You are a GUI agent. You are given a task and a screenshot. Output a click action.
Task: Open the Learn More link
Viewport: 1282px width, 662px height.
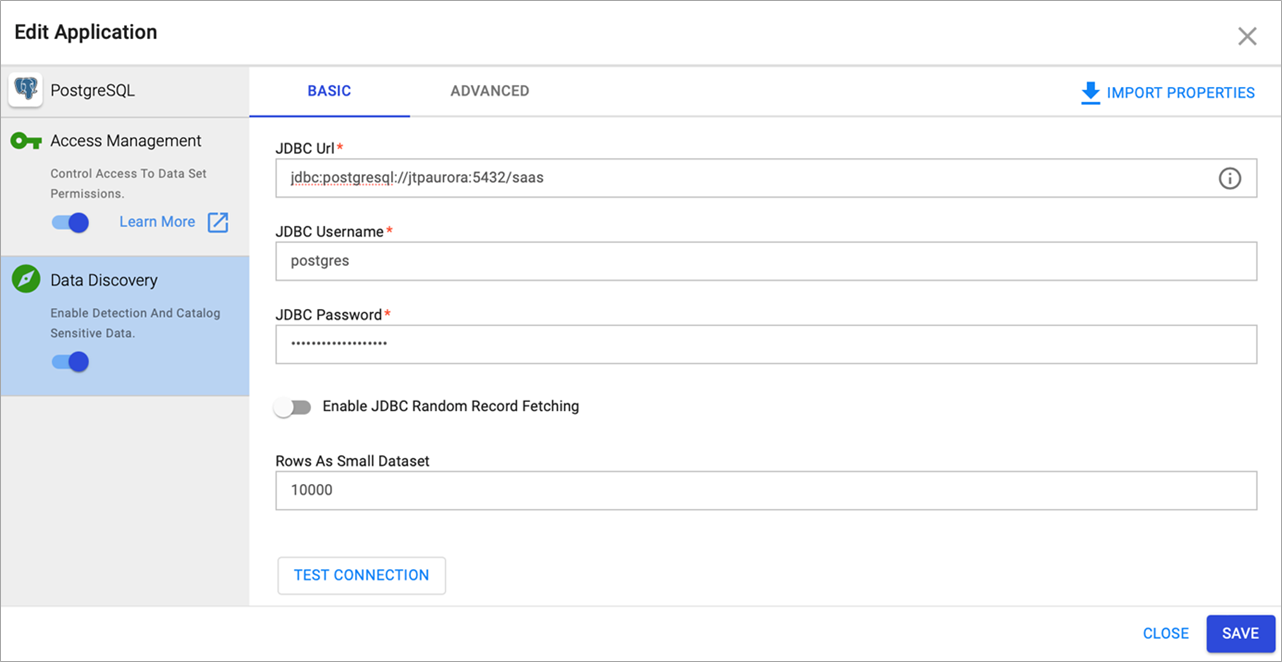tap(157, 221)
